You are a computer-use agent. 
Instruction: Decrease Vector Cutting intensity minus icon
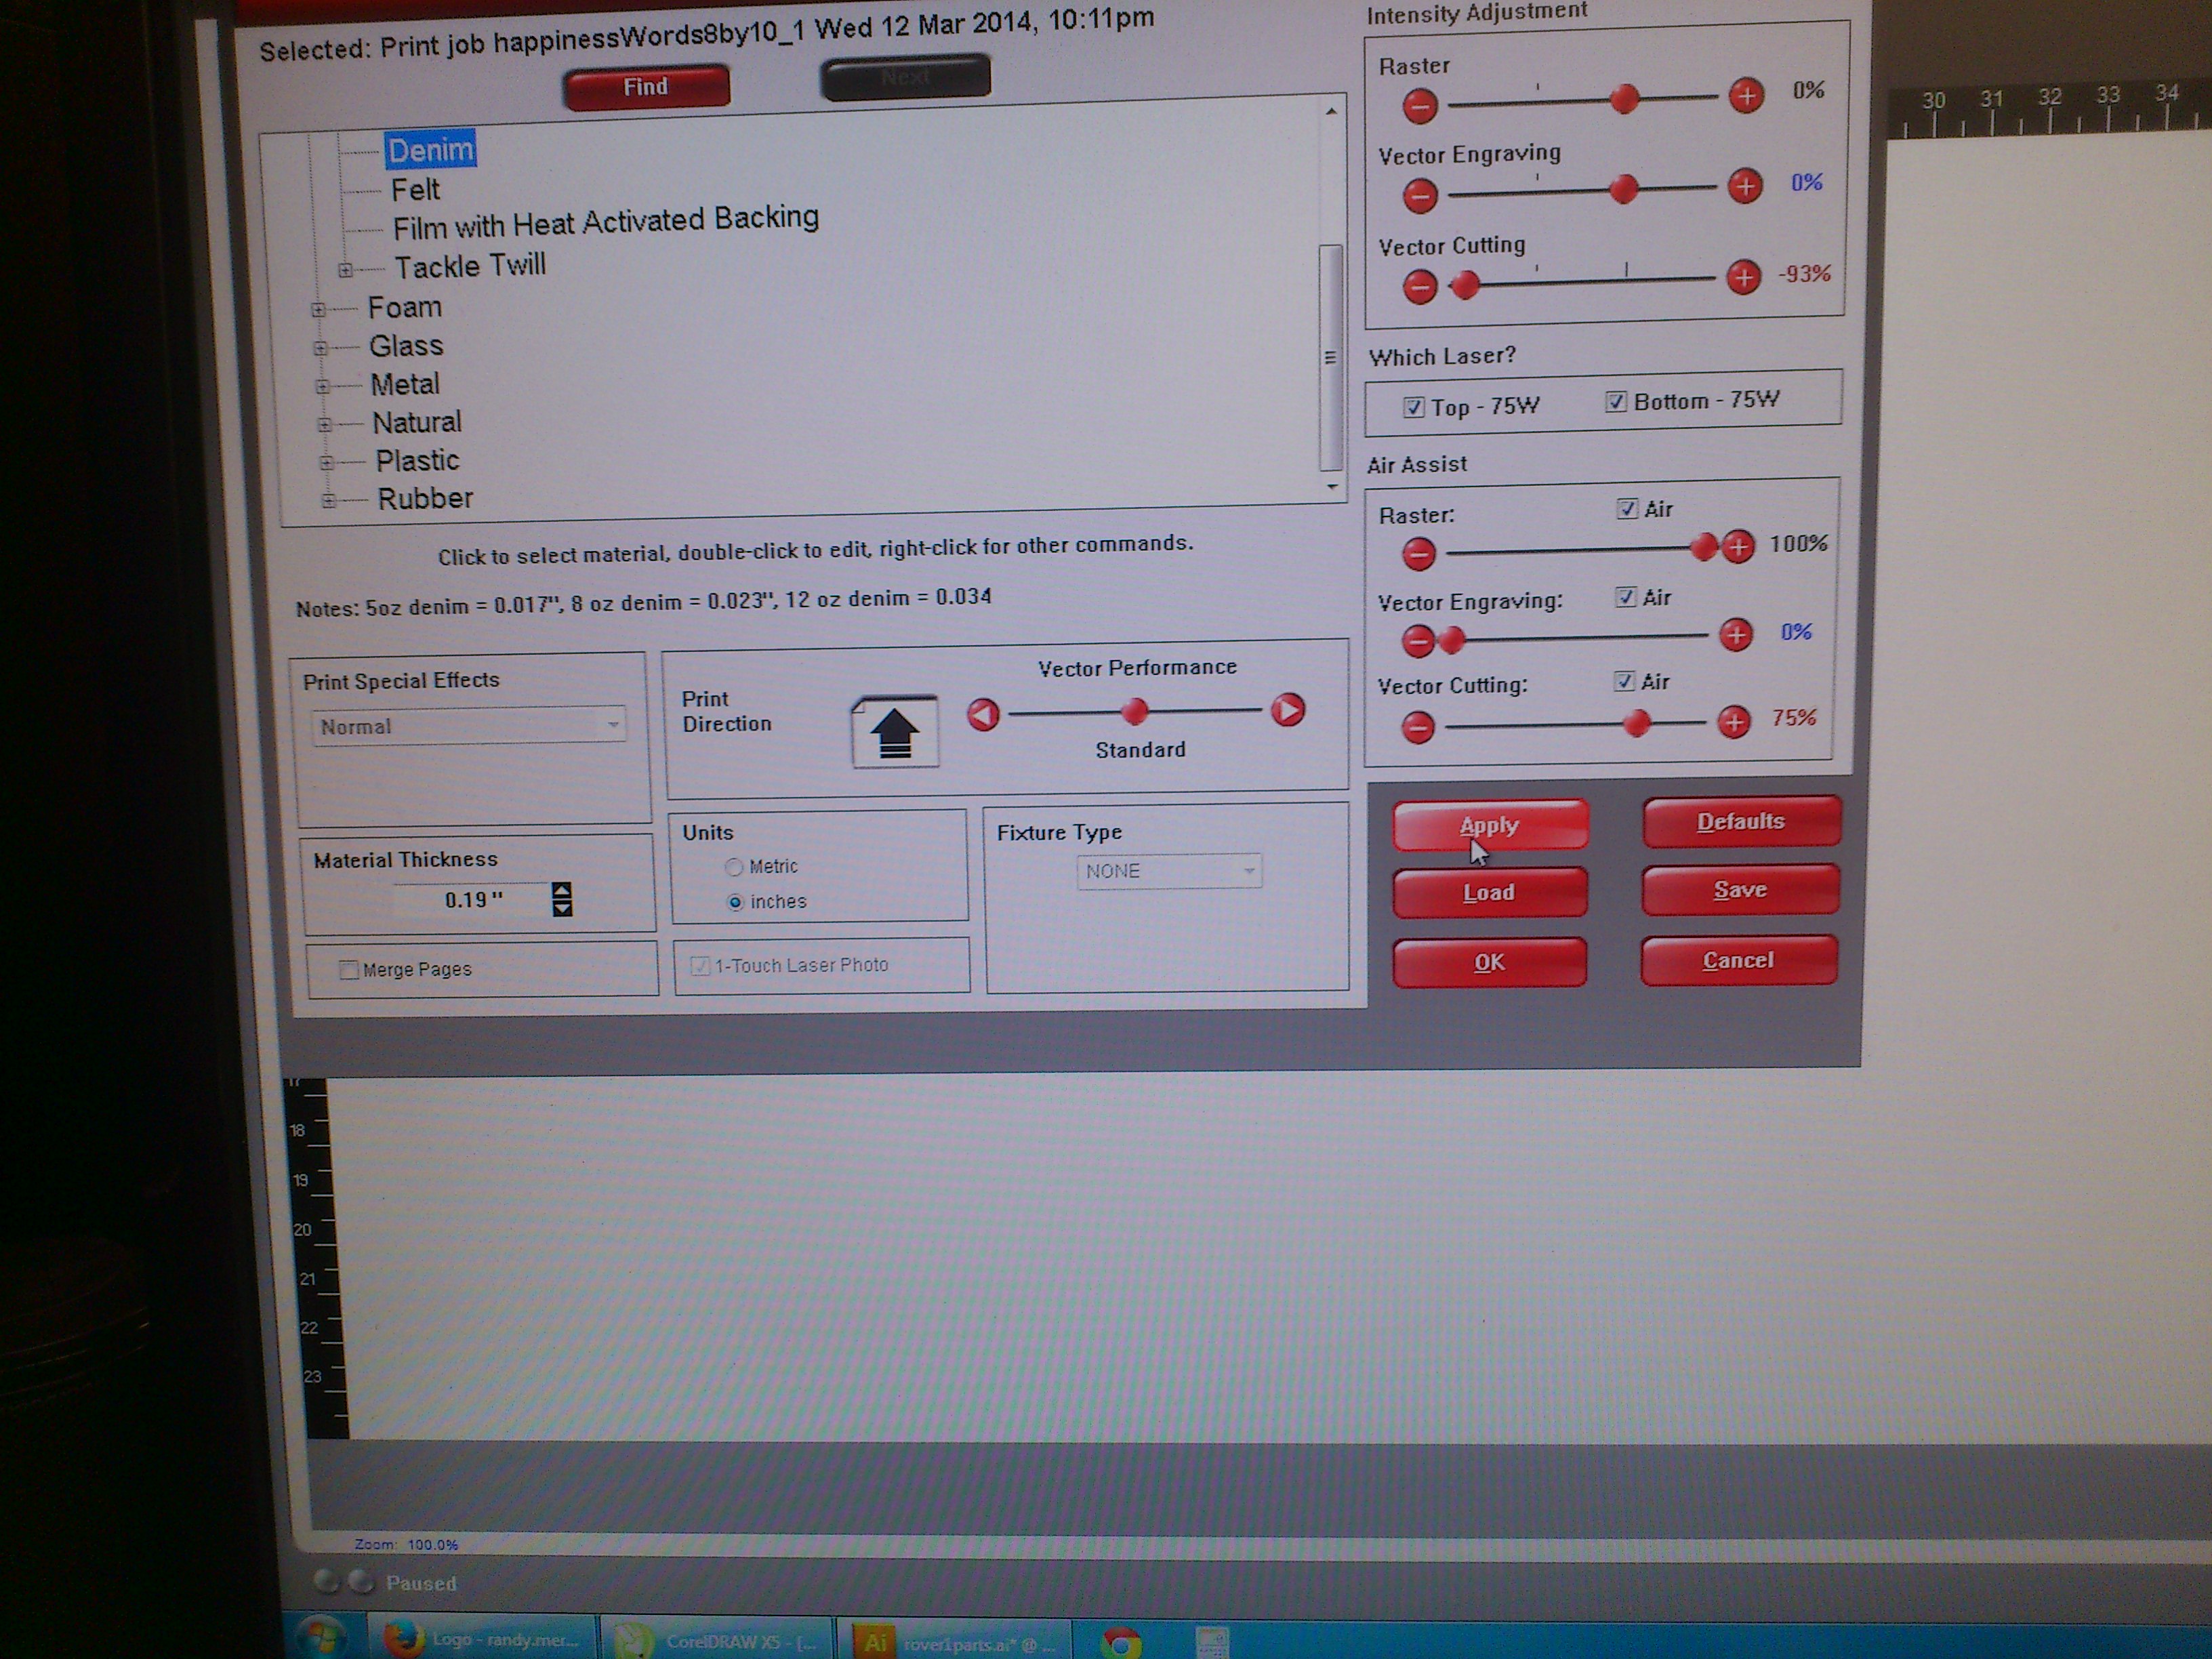(1419, 287)
